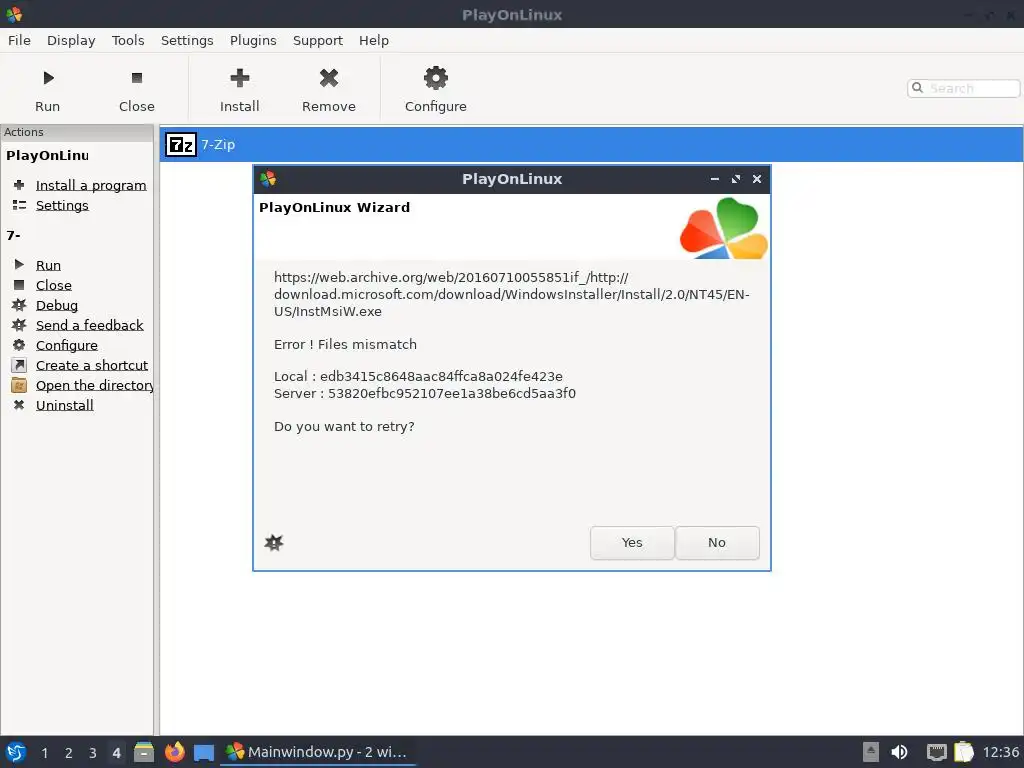Switch to workspace 2 in taskbar
1024x768 pixels.
(x=69, y=753)
